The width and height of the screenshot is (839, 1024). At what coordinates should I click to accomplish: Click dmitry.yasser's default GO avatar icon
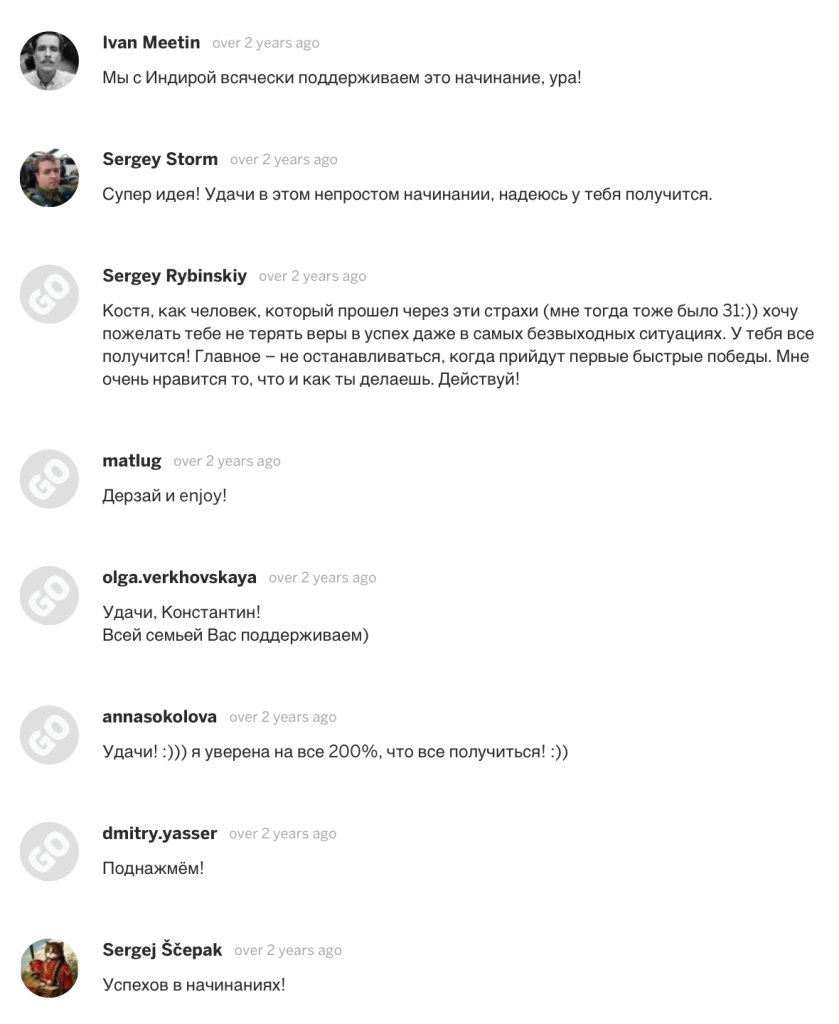tap(49, 851)
